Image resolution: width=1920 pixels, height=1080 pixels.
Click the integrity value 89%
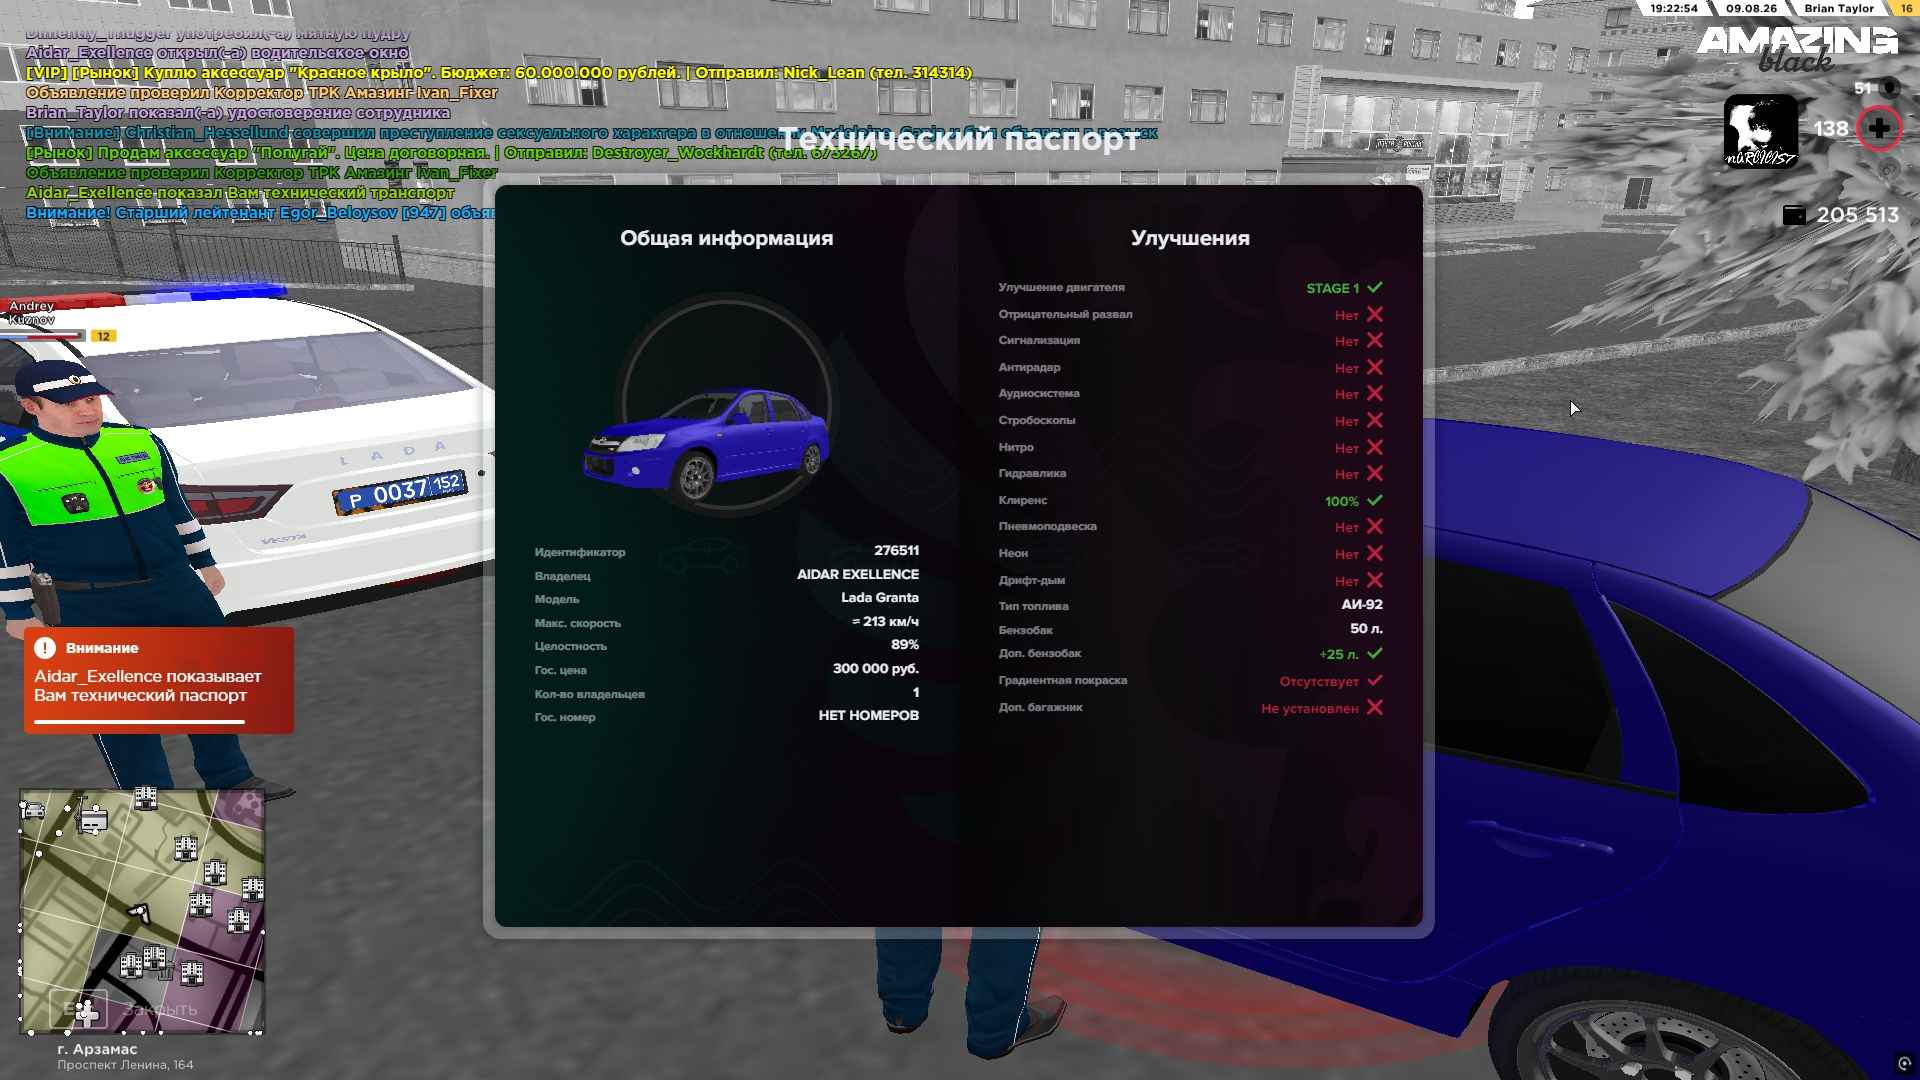tap(905, 645)
